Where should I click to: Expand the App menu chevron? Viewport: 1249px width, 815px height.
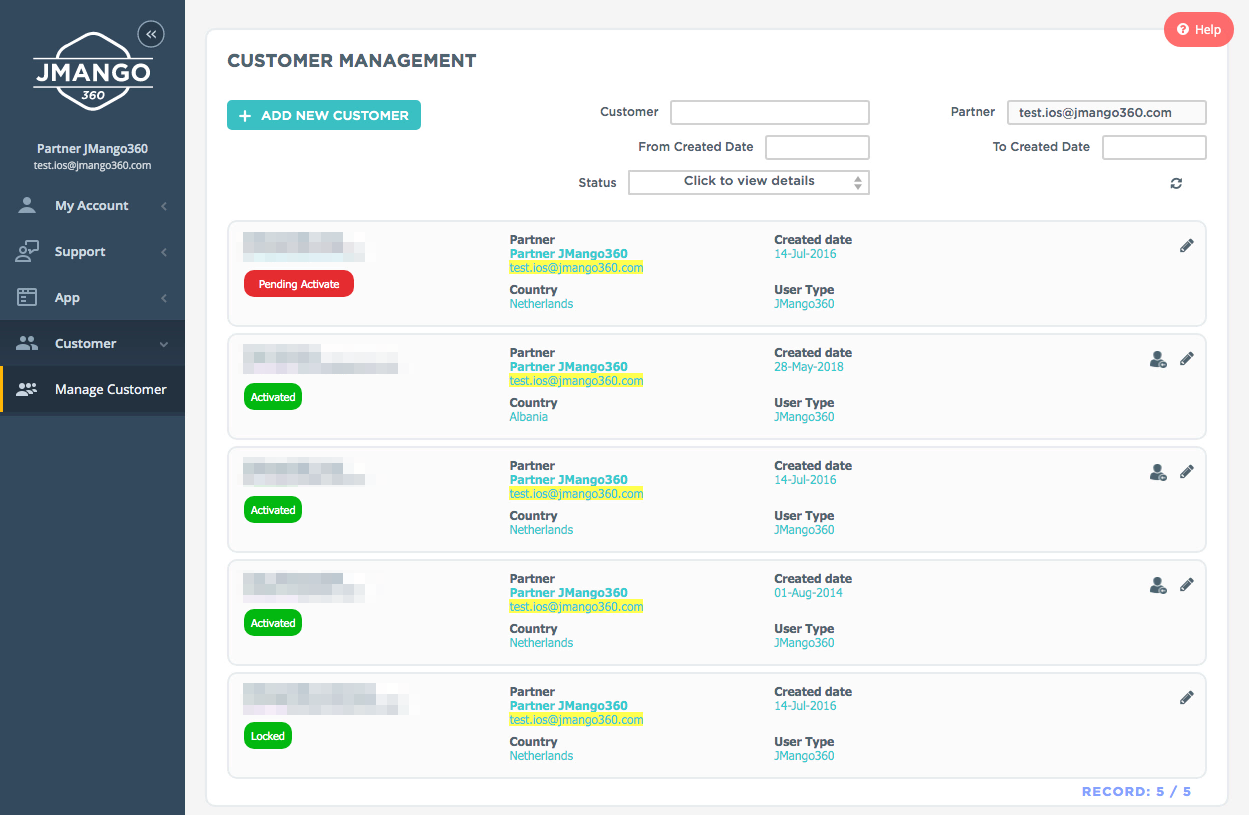pos(164,298)
